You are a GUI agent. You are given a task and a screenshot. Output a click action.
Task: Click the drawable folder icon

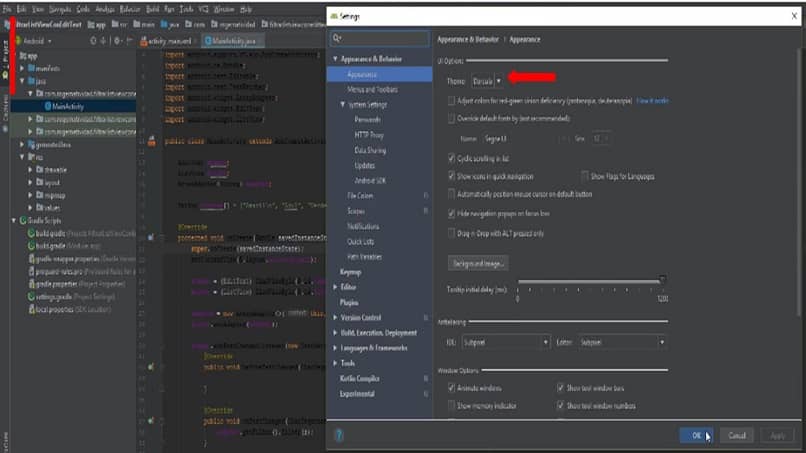pyautogui.click(x=40, y=170)
